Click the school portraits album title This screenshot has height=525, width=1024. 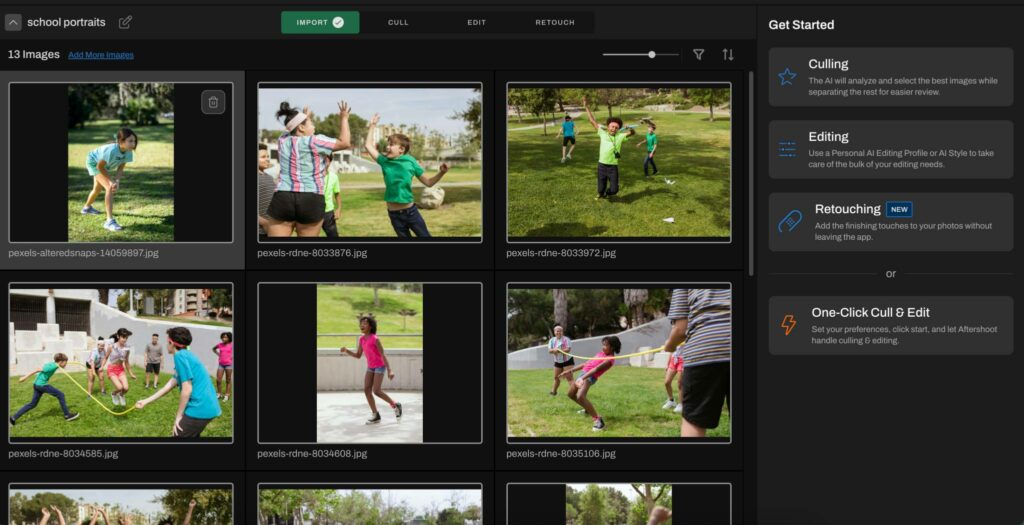[66, 22]
